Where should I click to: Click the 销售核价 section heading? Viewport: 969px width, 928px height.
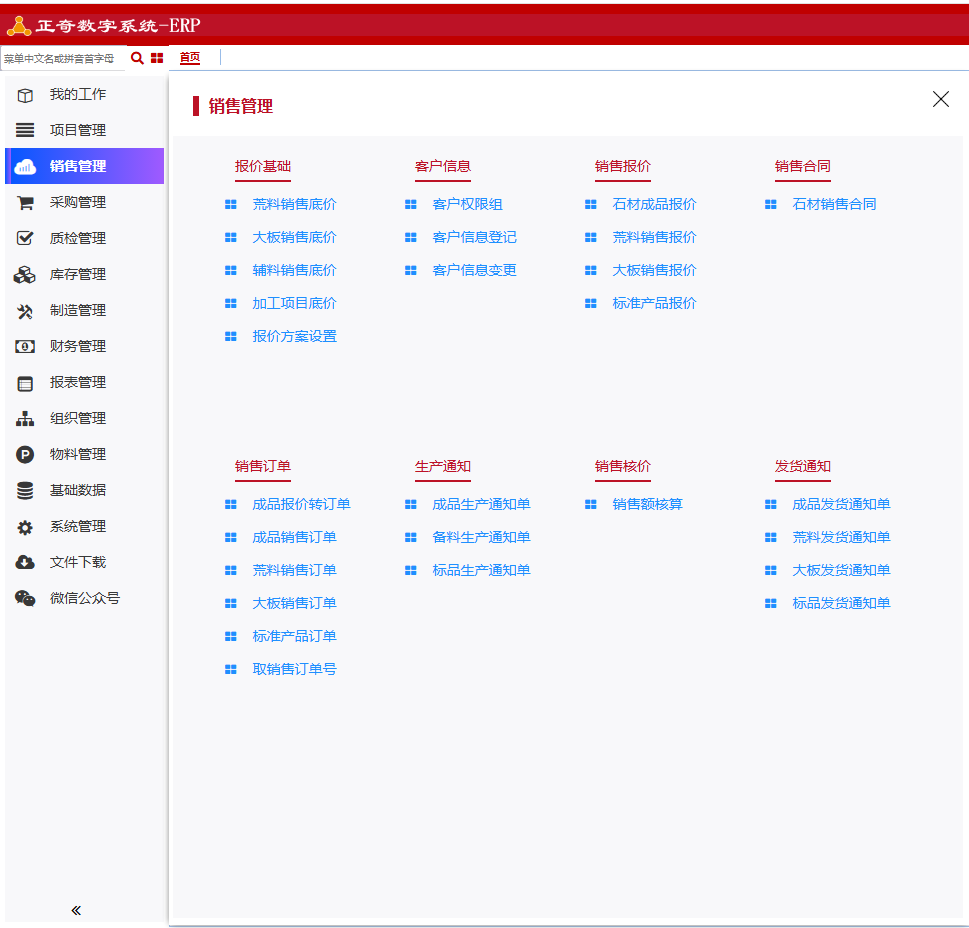[x=622, y=466]
